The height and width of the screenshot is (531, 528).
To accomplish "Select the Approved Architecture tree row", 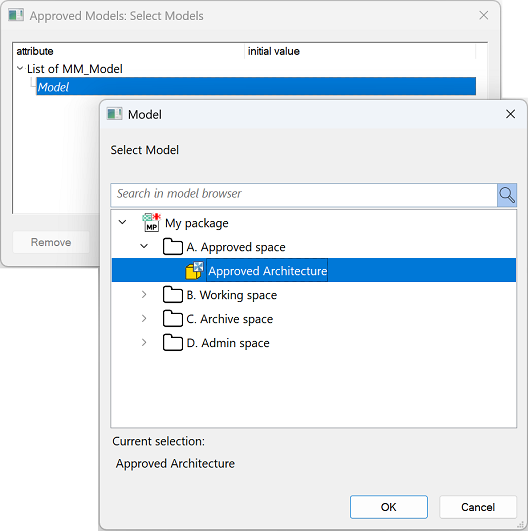I will point(314,270).
